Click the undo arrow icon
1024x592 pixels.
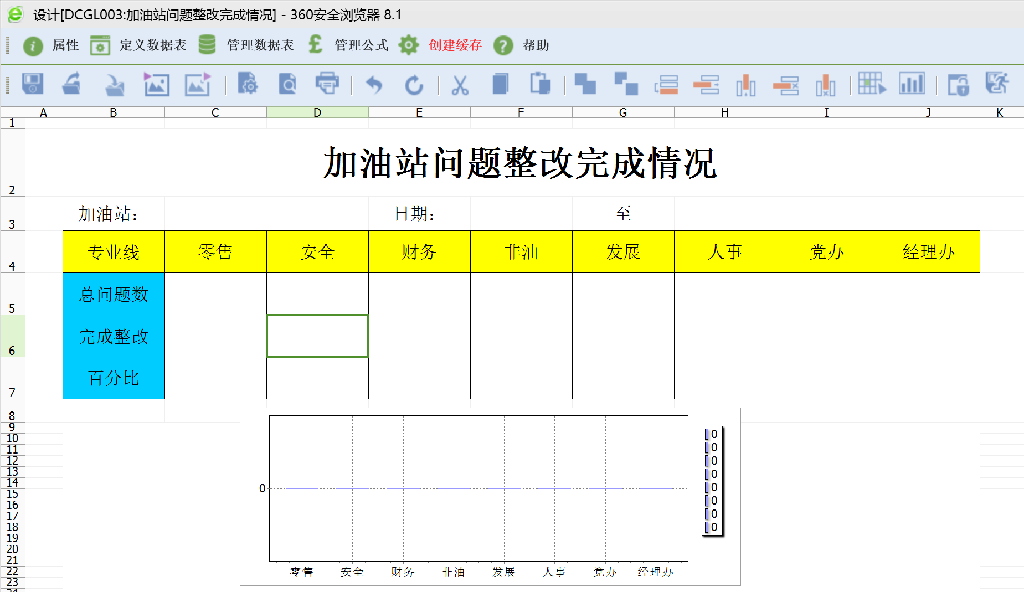[374, 85]
